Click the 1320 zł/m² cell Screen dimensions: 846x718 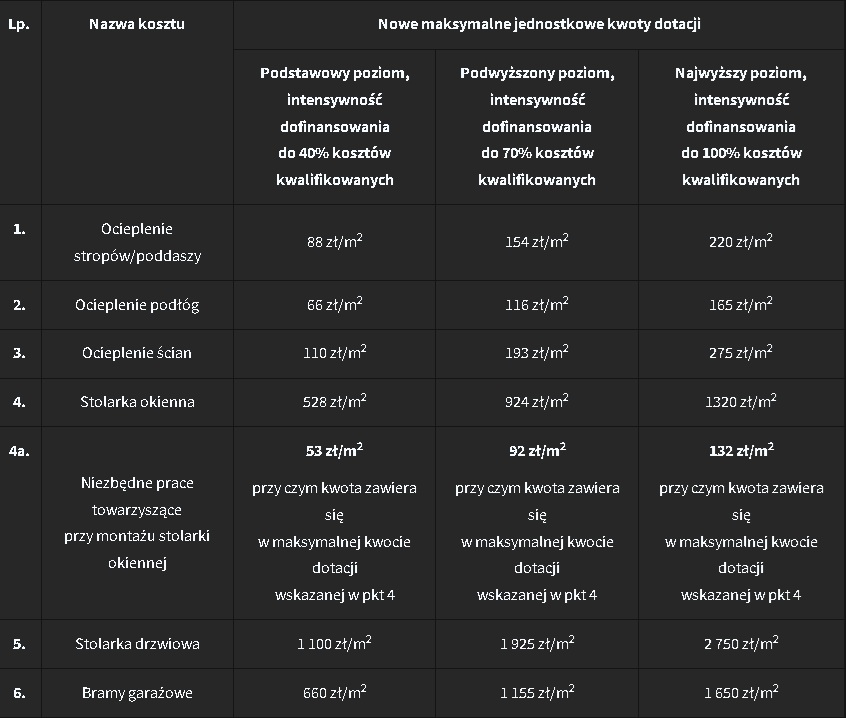pos(741,401)
